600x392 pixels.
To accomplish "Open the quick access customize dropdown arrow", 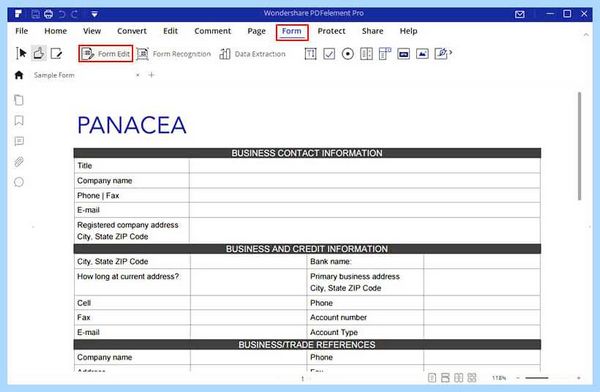I will [x=95, y=15].
